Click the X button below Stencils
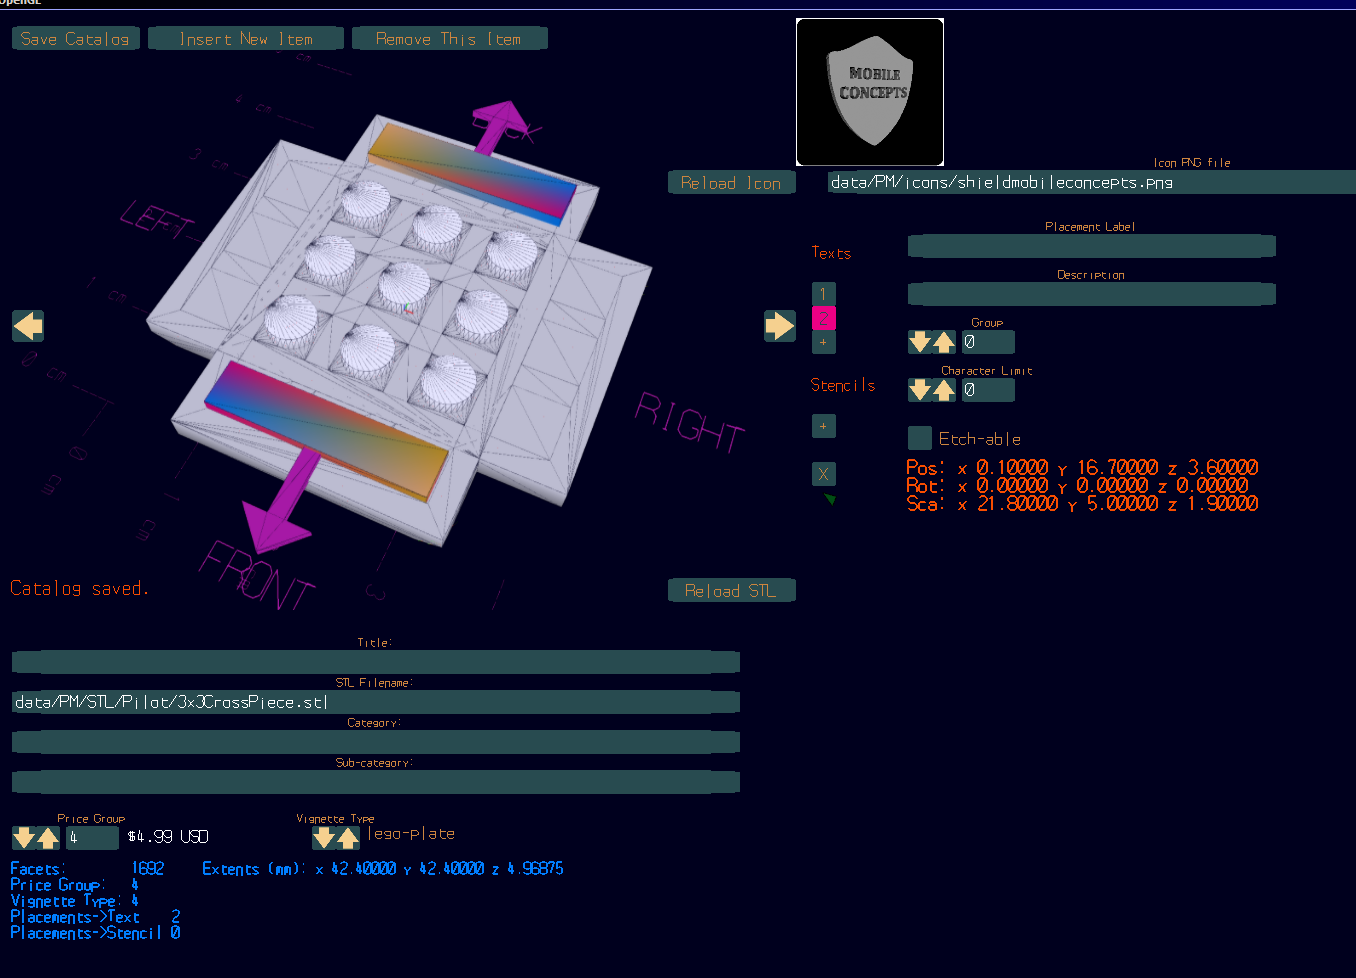The width and height of the screenshot is (1356, 978). click(x=823, y=474)
